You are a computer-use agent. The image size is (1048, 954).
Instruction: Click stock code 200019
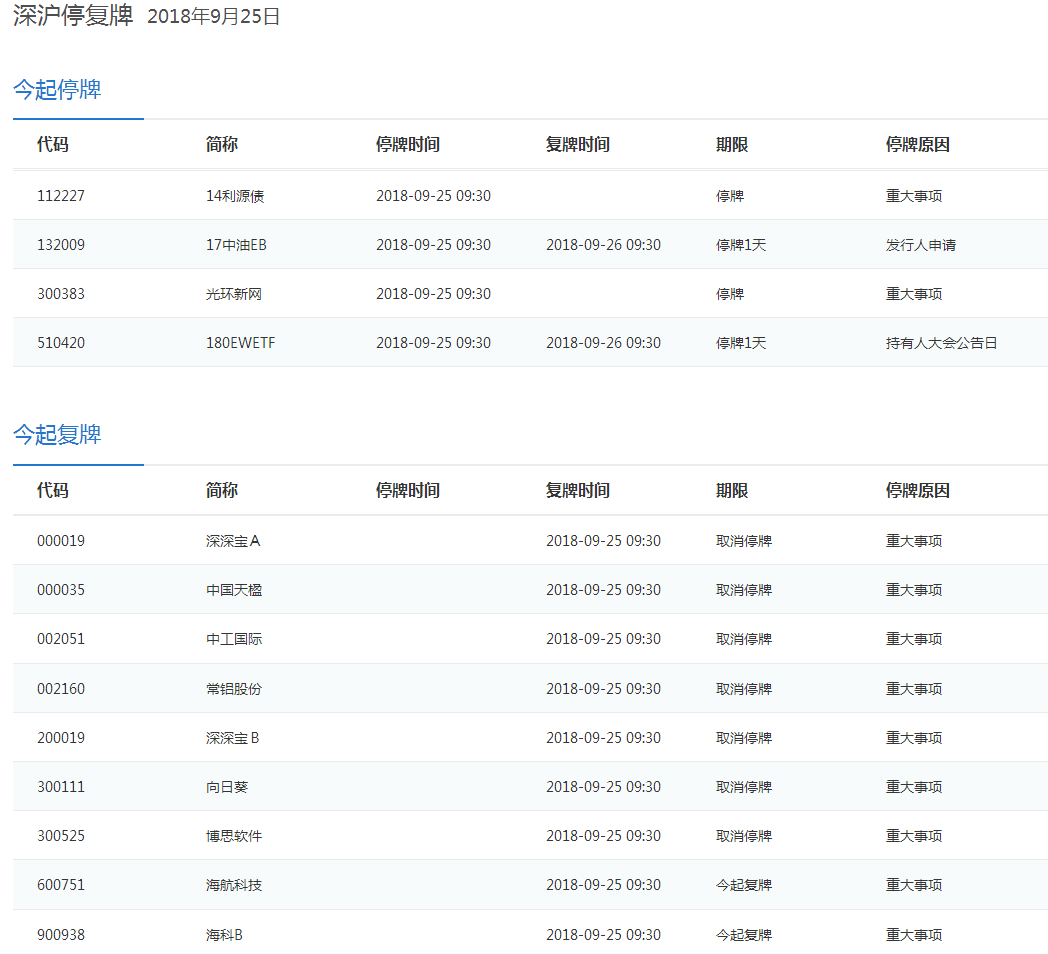pyautogui.click(x=61, y=738)
